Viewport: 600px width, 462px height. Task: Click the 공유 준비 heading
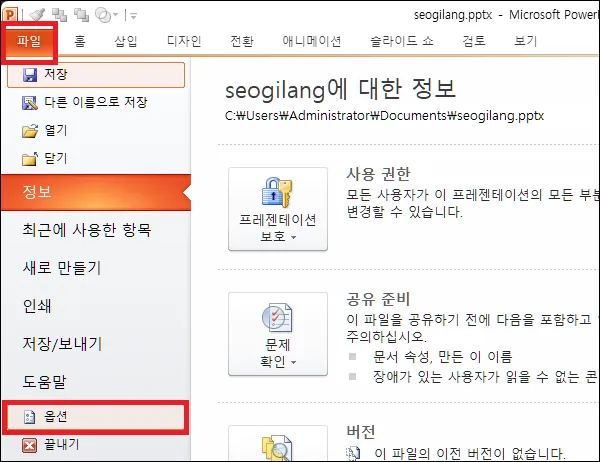tap(378, 299)
